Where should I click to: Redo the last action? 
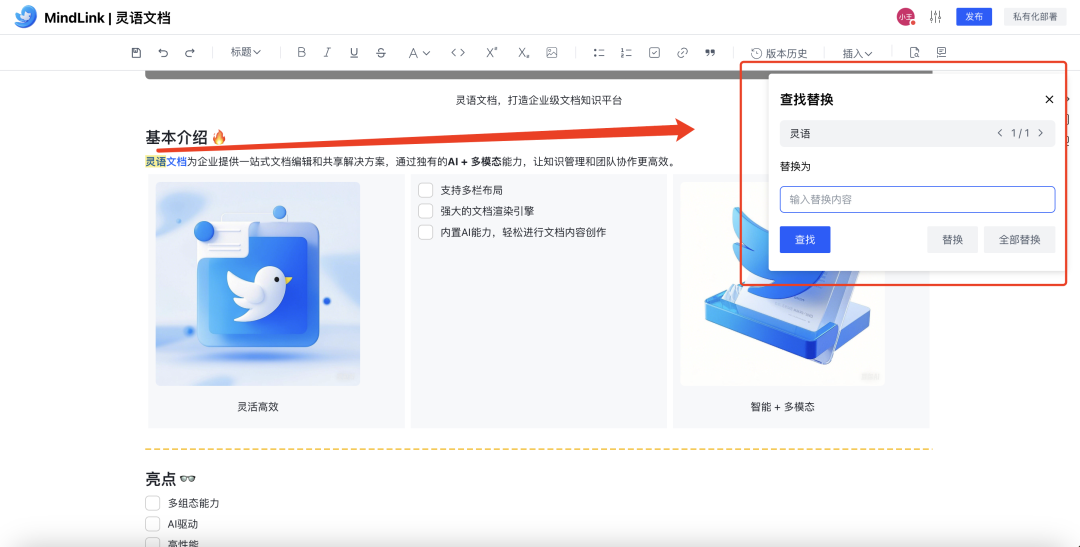point(189,52)
